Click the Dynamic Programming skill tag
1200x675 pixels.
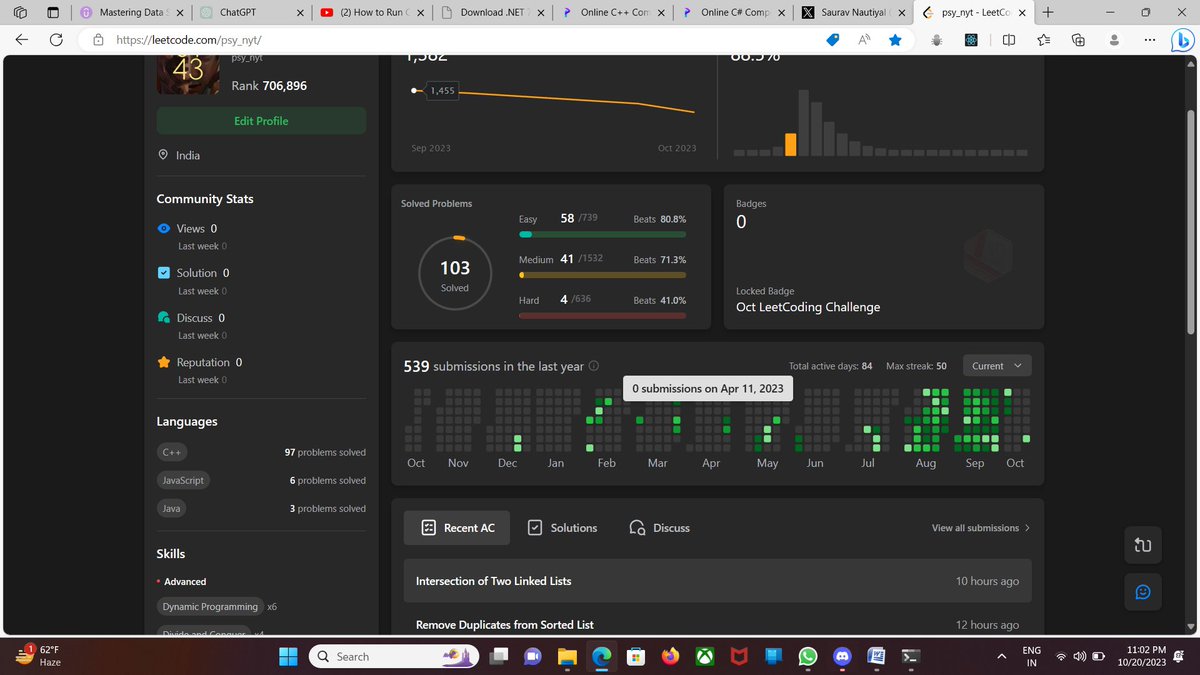(210, 607)
